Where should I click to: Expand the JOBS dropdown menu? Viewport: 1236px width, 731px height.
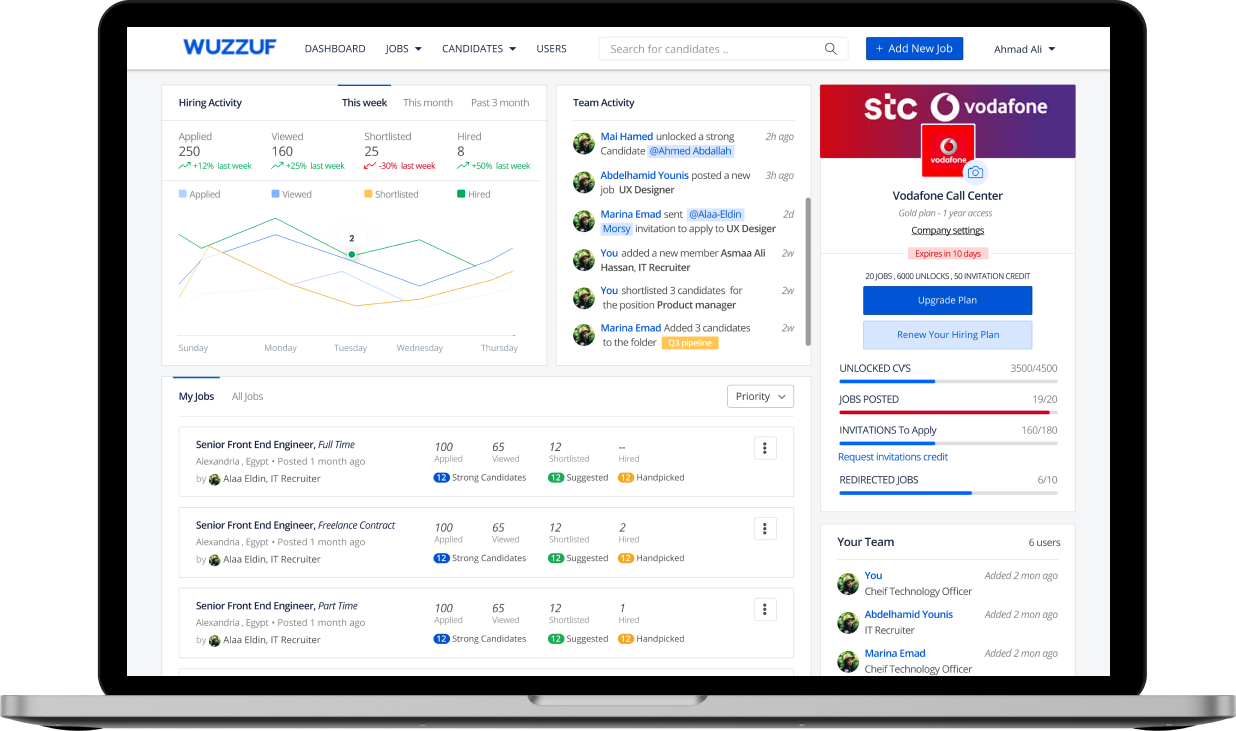point(403,49)
